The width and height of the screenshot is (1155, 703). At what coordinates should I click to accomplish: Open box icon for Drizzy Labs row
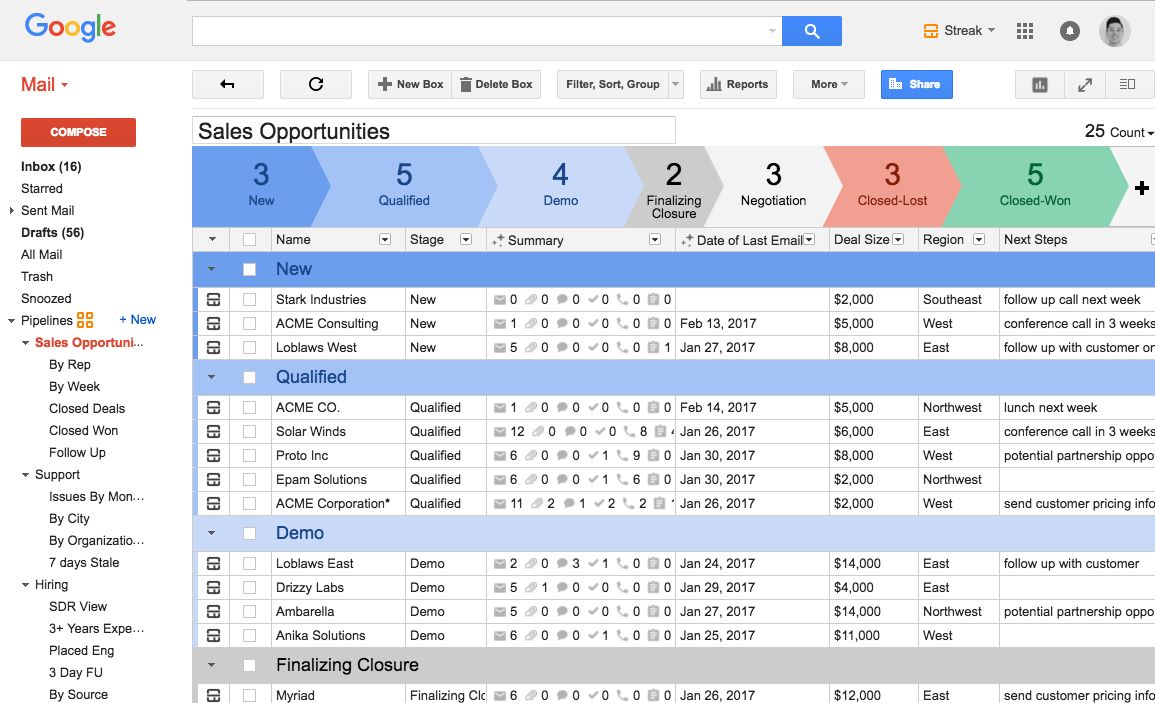point(214,587)
